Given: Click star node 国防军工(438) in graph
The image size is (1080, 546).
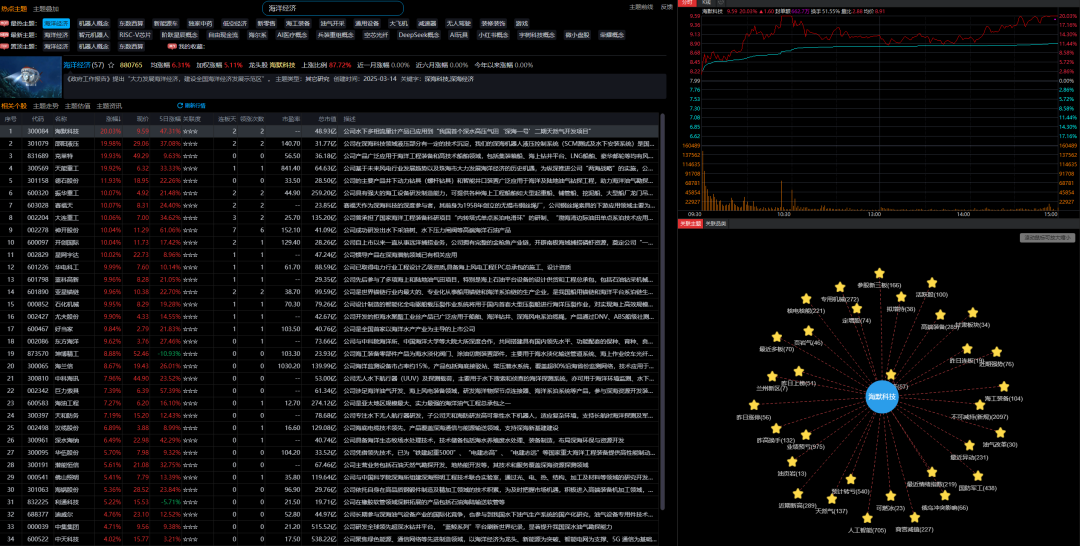Looking at the screenshot, I should (979, 476).
